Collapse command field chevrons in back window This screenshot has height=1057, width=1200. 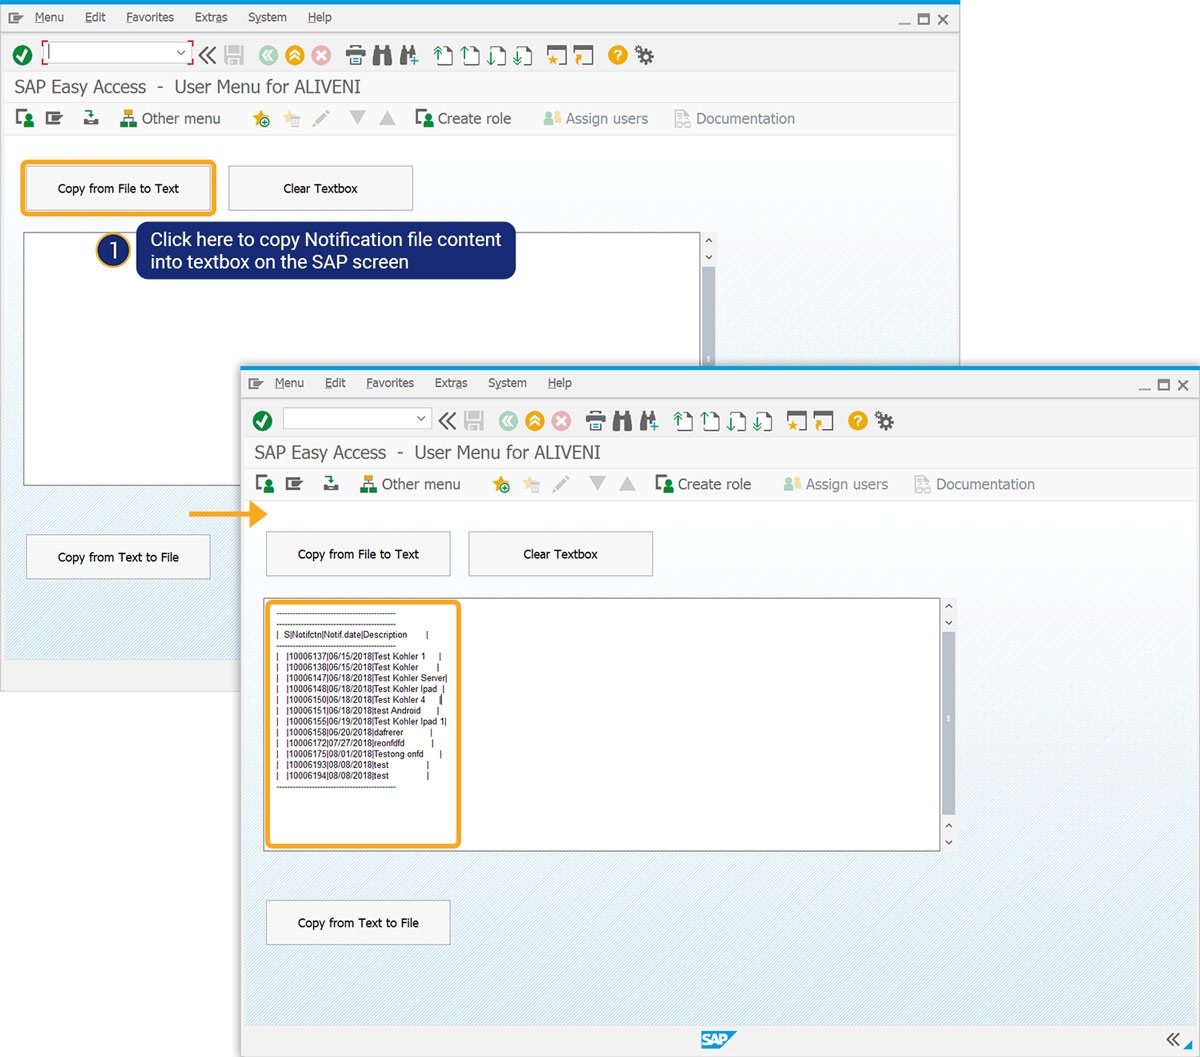point(207,56)
